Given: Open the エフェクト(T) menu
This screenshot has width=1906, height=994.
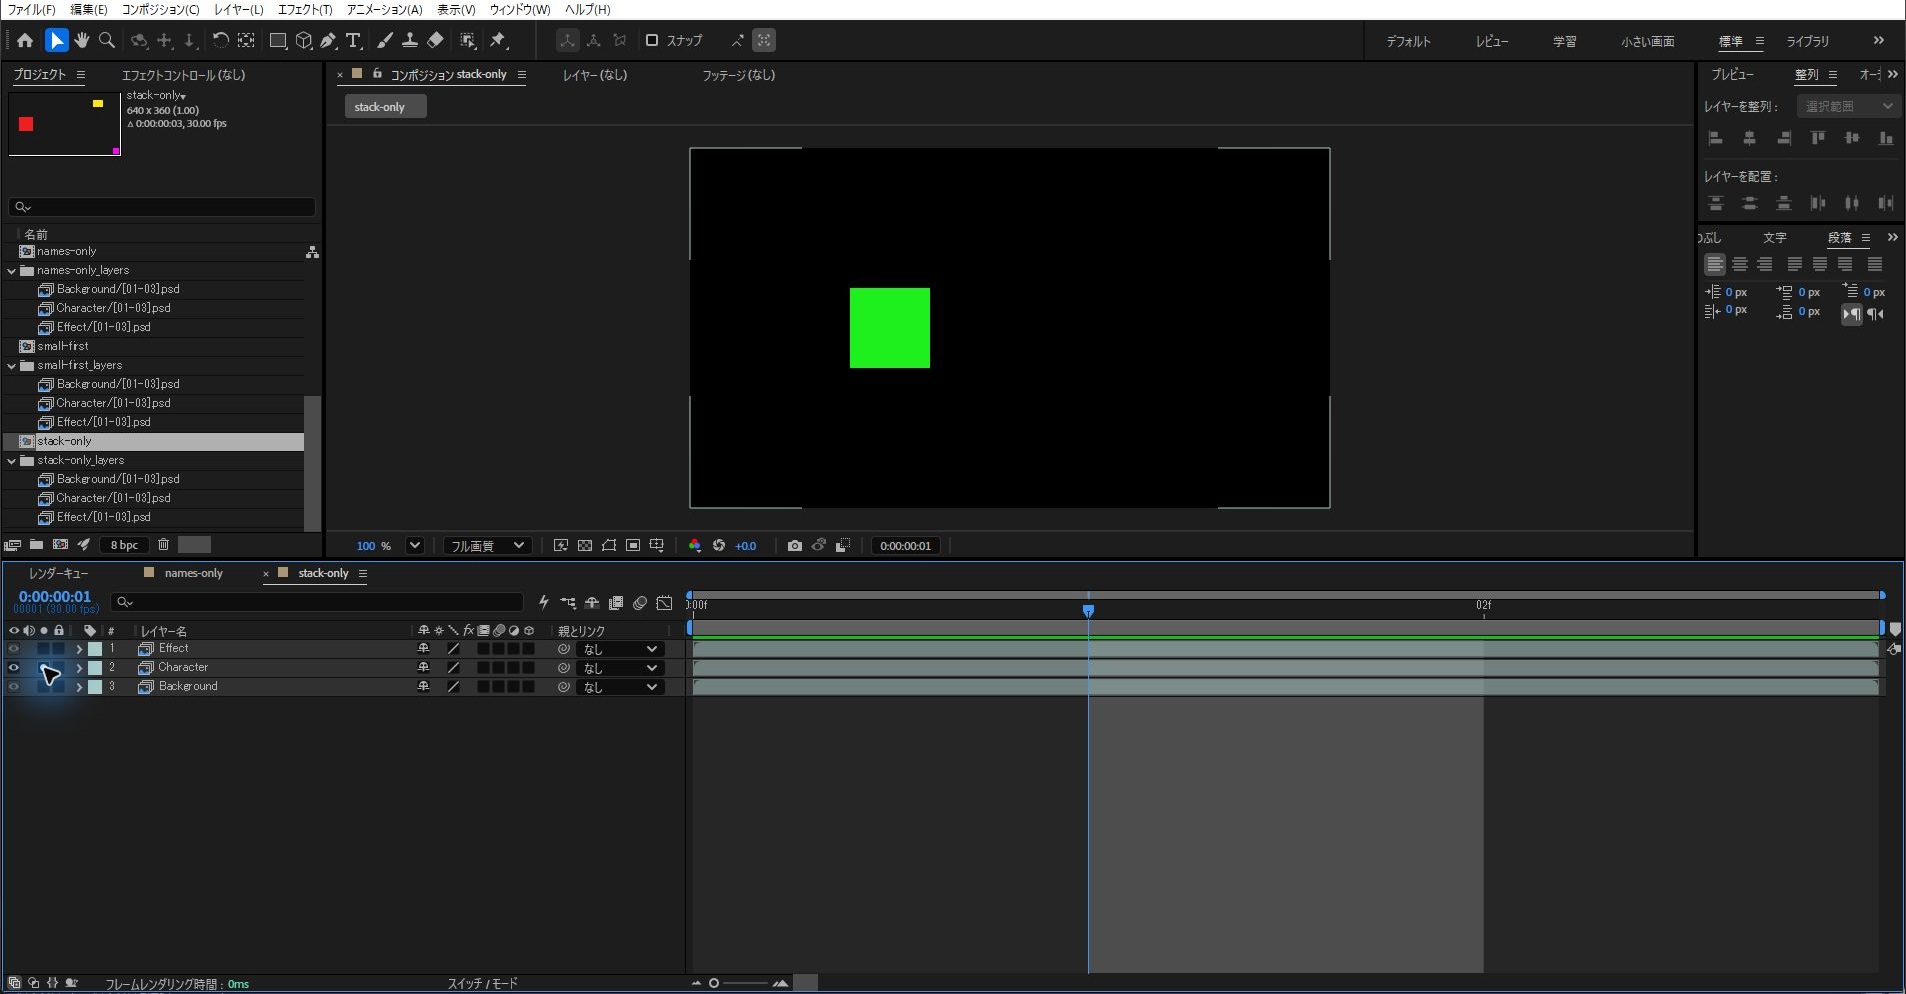Looking at the screenshot, I should [x=305, y=10].
